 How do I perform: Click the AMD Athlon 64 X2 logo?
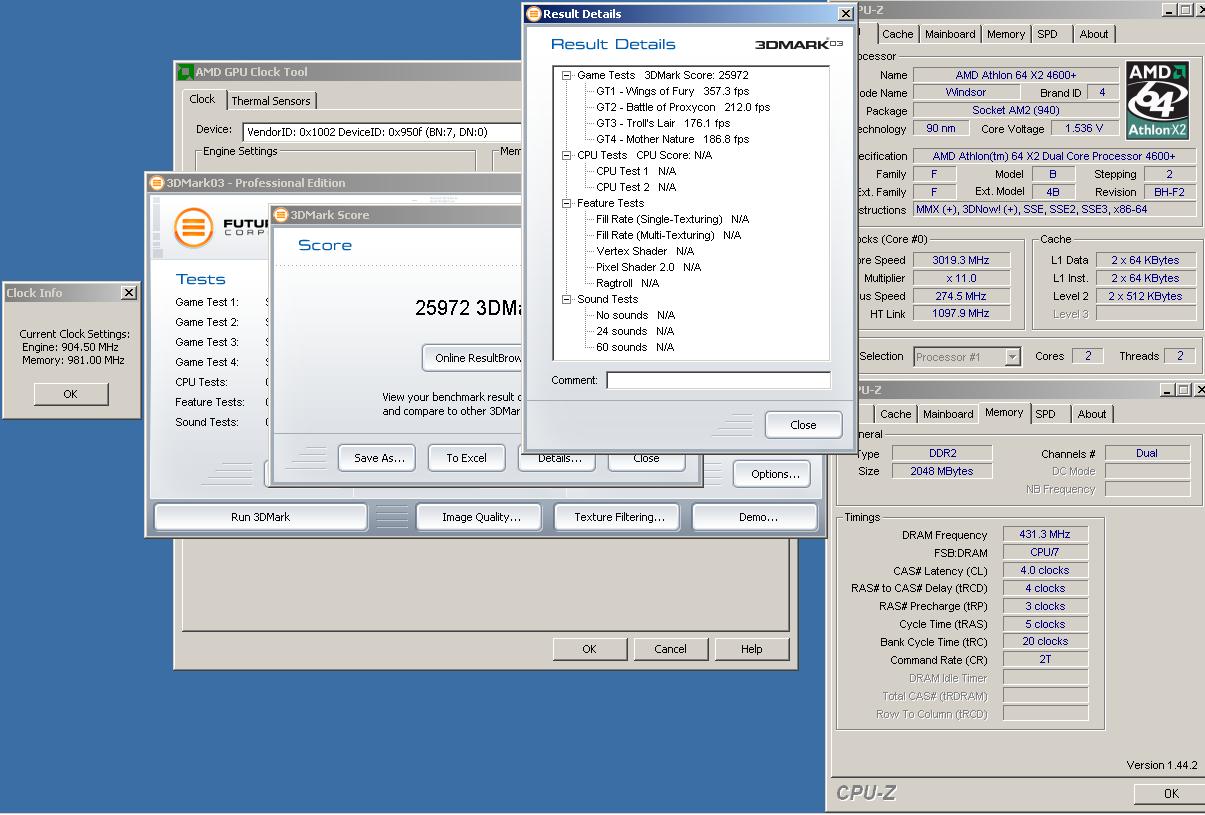coord(1157,100)
